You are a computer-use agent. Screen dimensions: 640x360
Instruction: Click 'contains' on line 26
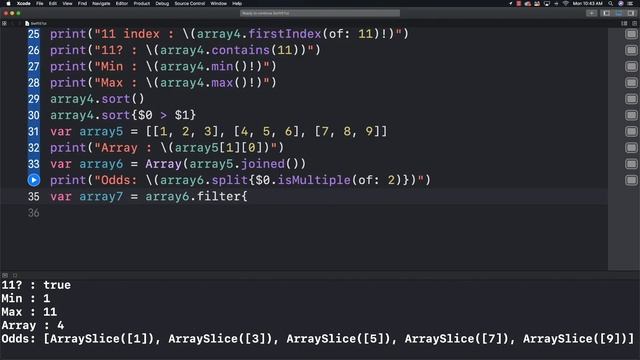pyautogui.click(x=241, y=50)
